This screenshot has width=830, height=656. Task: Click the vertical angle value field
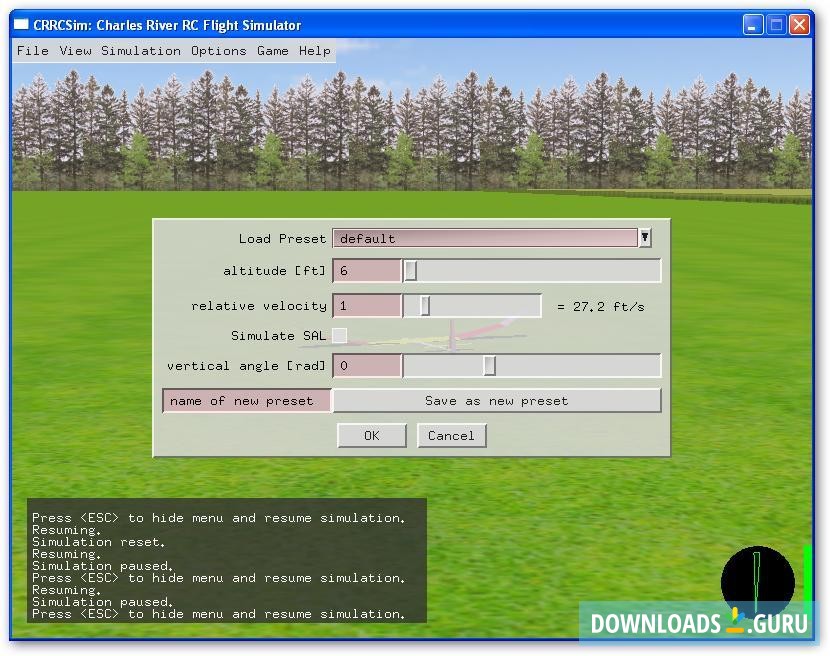pos(367,365)
